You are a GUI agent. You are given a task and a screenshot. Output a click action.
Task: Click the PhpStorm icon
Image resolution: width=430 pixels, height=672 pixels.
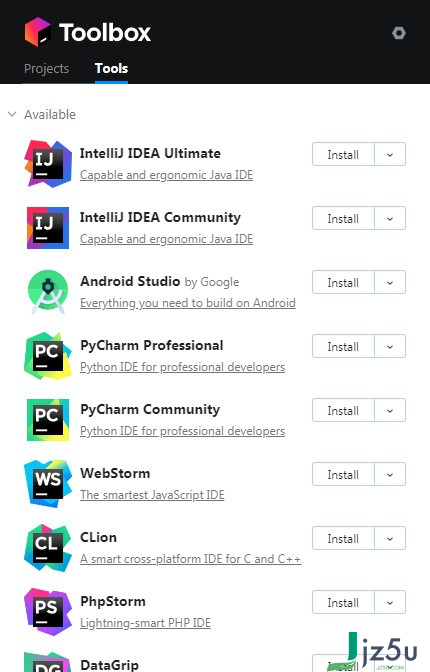(48, 612)
